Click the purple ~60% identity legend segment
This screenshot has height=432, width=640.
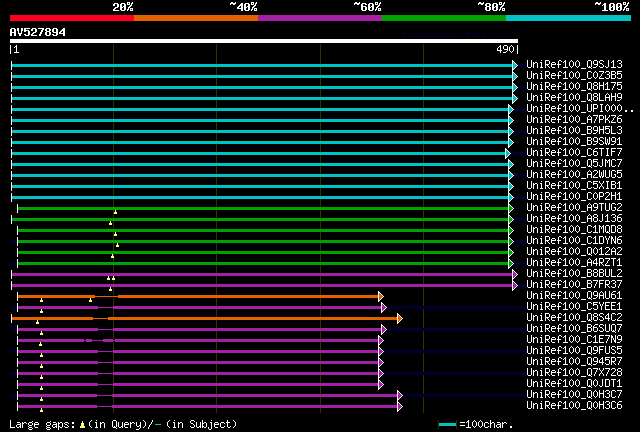pos(320,18)
